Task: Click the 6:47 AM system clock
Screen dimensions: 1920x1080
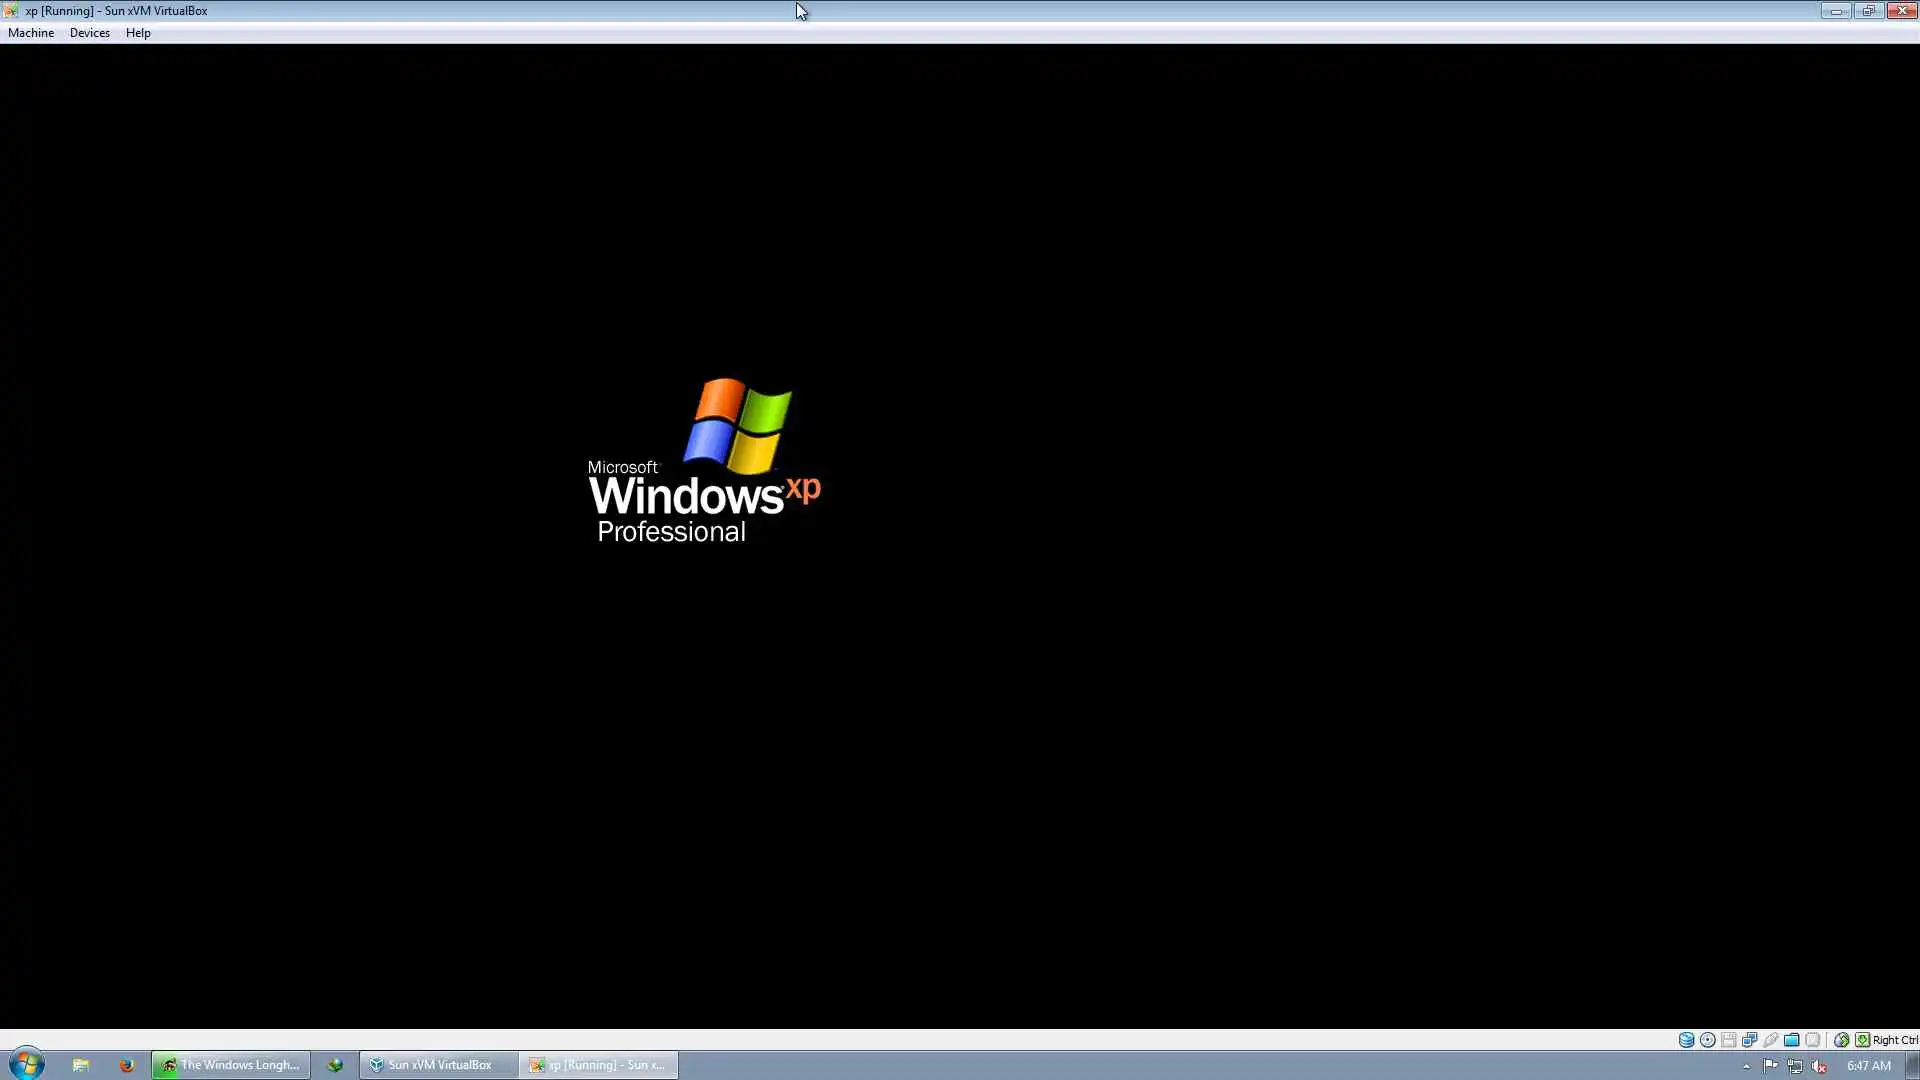Action: click(x=1868, y=1066)
